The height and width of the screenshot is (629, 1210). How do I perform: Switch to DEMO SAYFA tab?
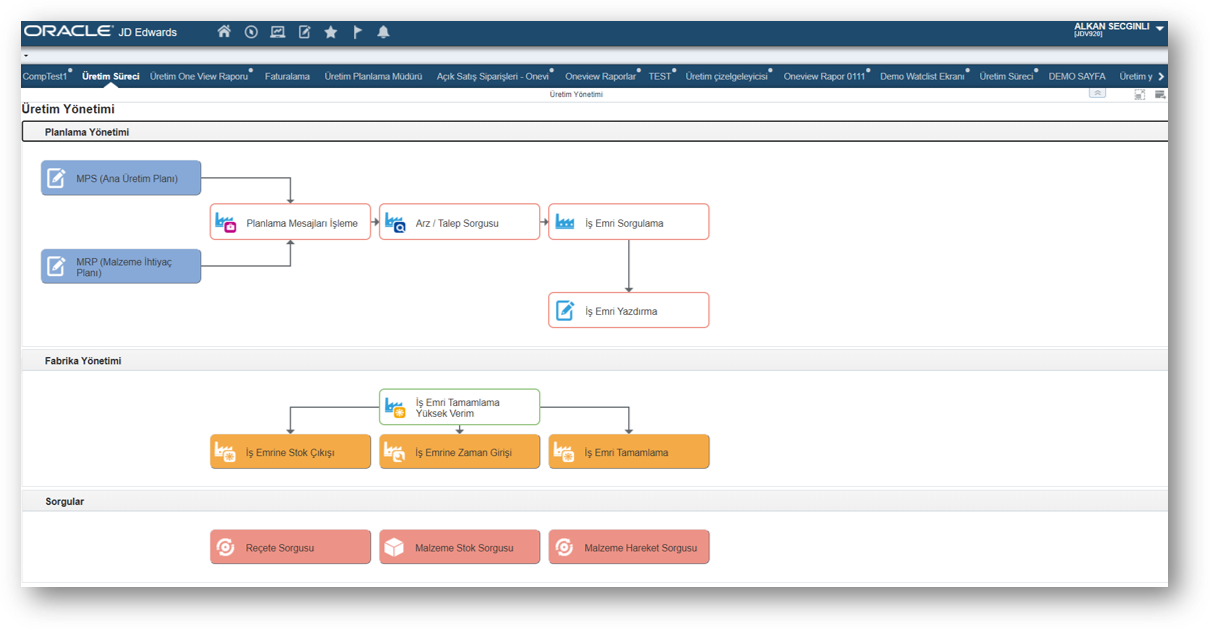(1077, 76)
